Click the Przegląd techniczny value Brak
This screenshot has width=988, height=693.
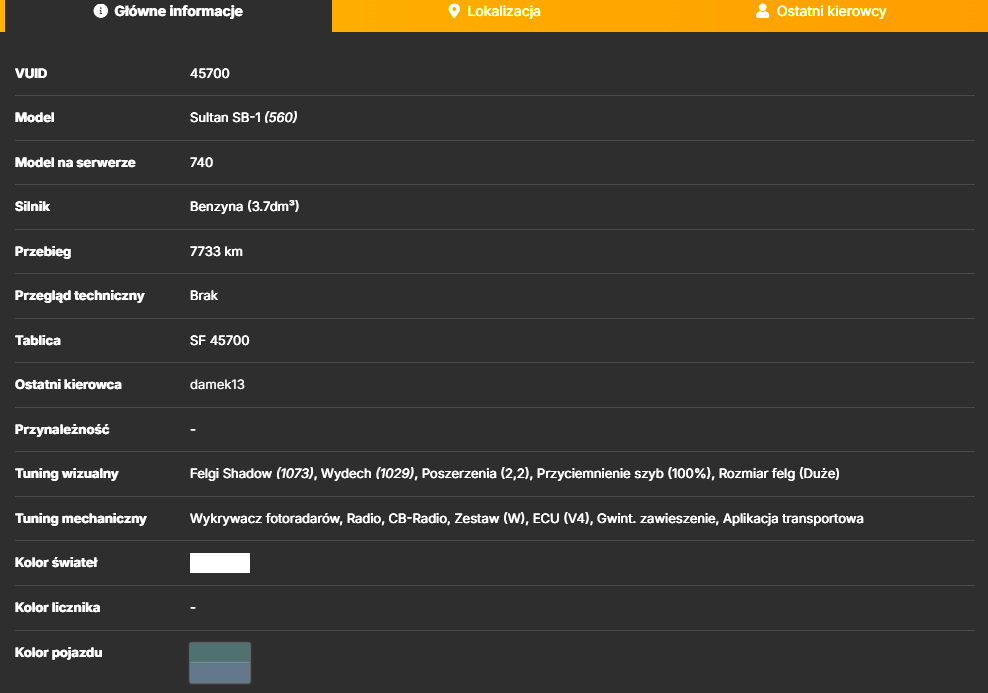pos(204,295)
